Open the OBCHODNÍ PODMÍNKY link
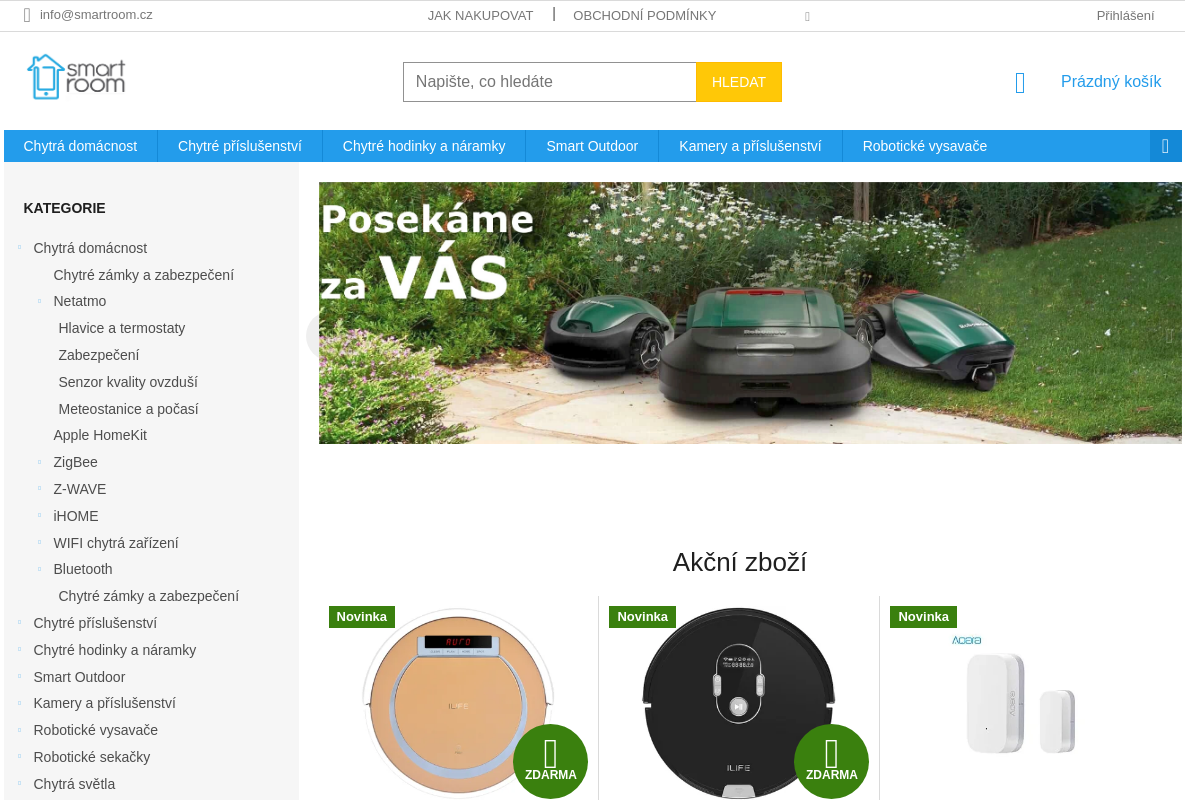 point(644,15)
